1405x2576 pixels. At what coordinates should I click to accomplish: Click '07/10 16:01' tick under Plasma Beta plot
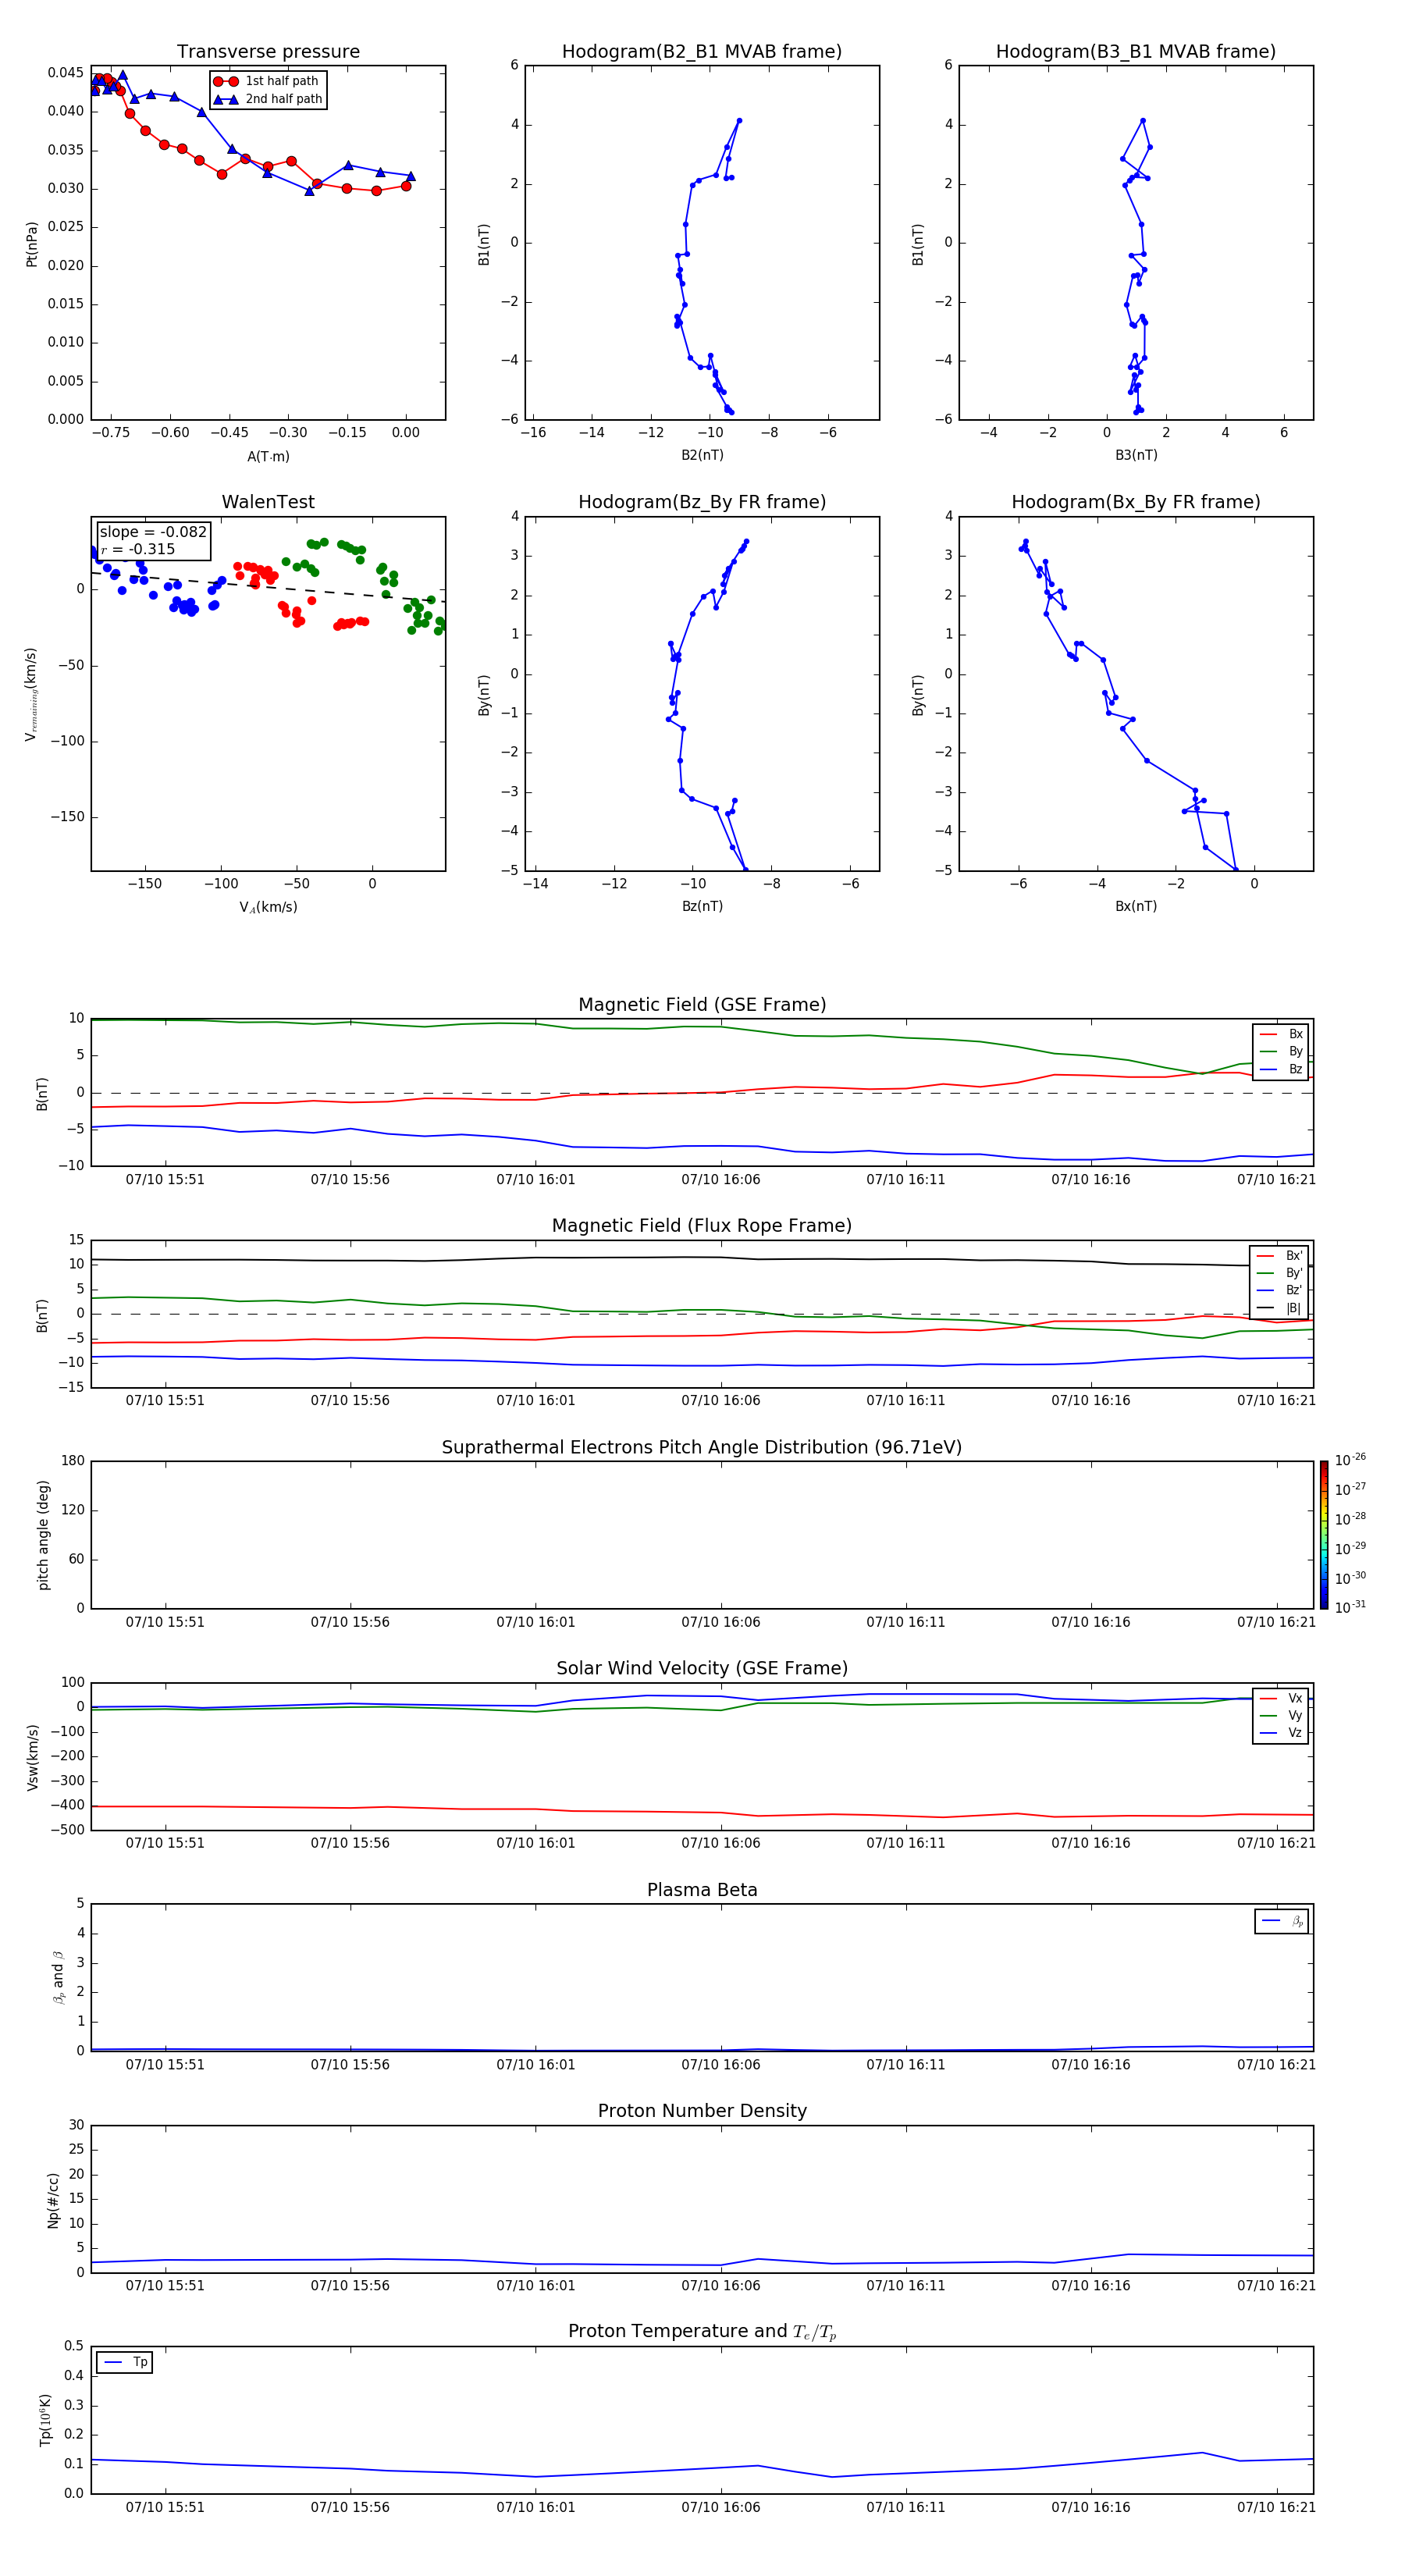[536, 2065]
